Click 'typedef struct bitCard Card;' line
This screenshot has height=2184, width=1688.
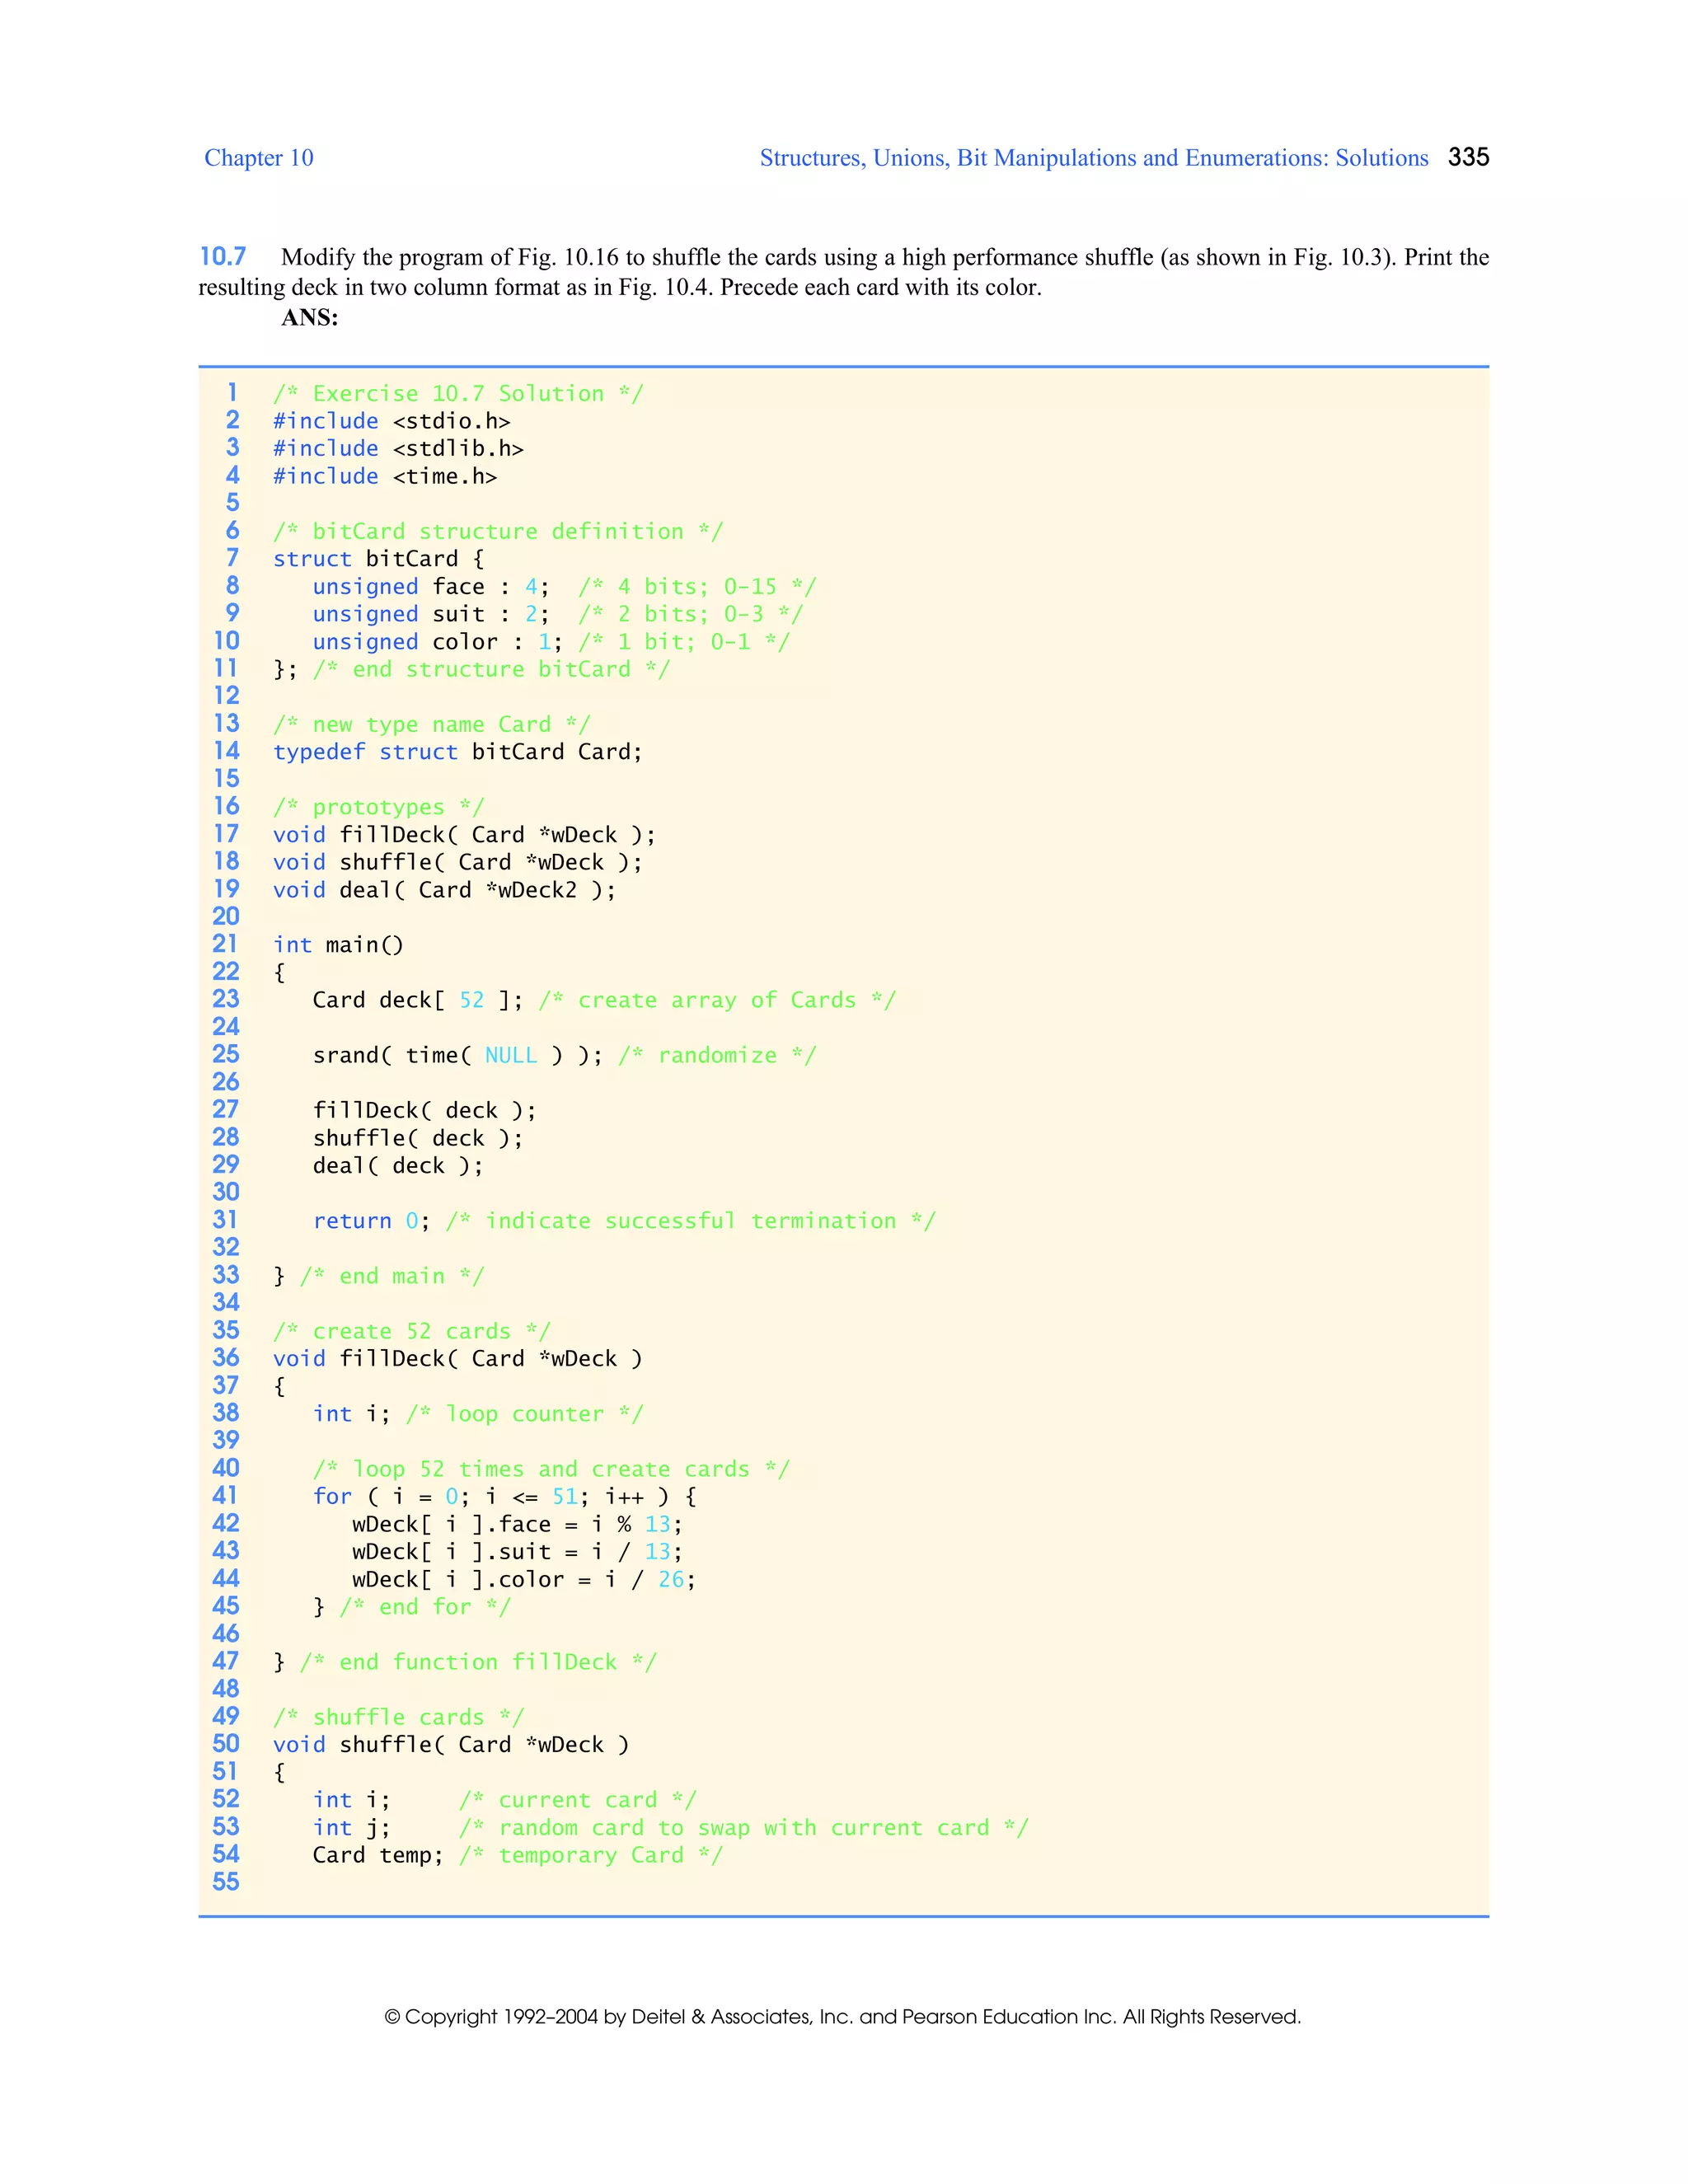(457, 752)
